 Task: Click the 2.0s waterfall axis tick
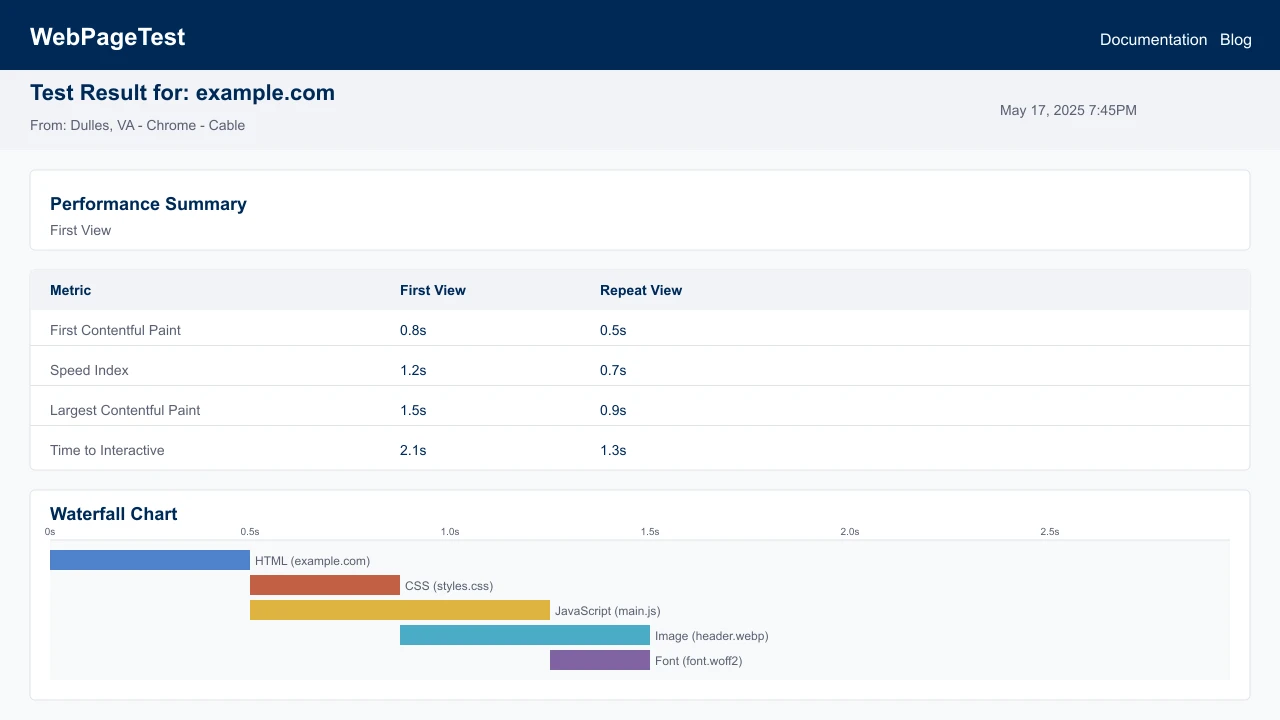click(850, 532)
